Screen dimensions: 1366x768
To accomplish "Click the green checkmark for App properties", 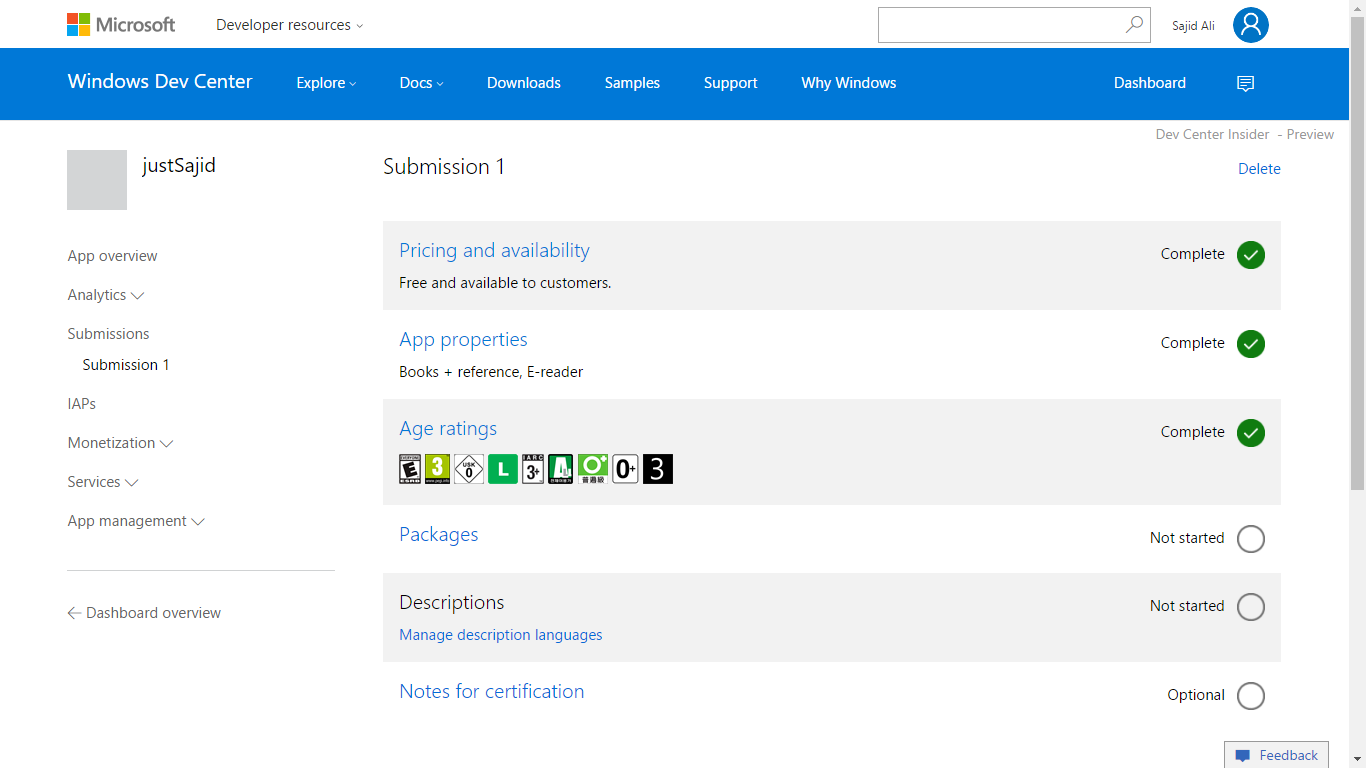I will click(1251, 344).
